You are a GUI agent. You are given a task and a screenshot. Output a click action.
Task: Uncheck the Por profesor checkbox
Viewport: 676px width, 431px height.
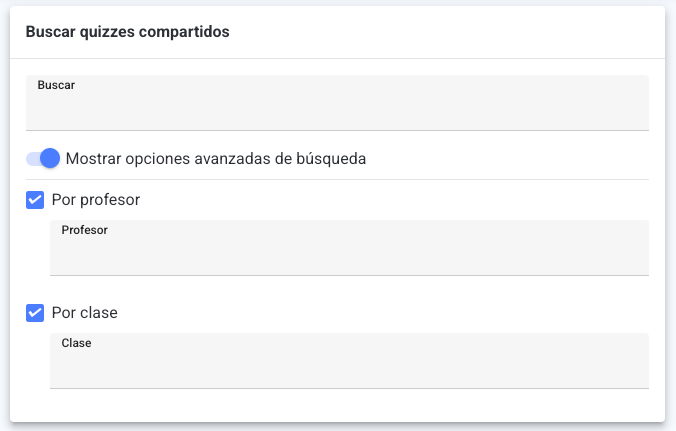(35, 200)
